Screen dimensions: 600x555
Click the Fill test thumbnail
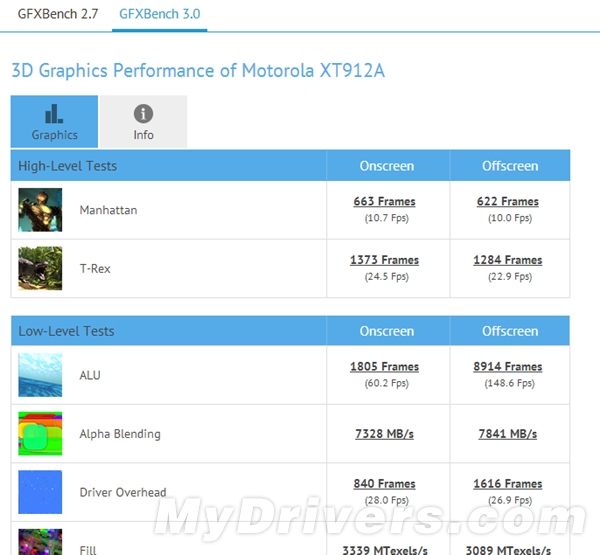click(x=40, y=542)
